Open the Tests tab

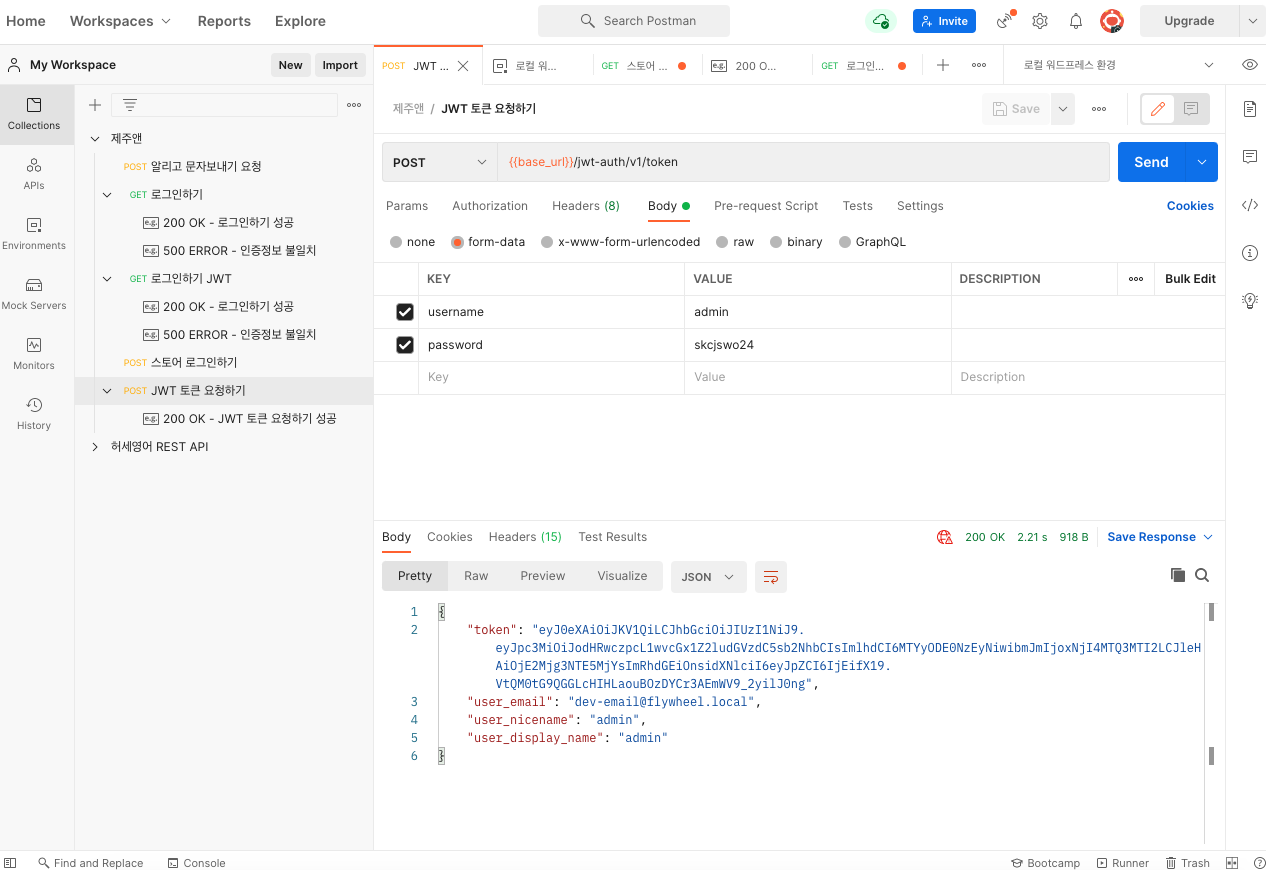857,206
